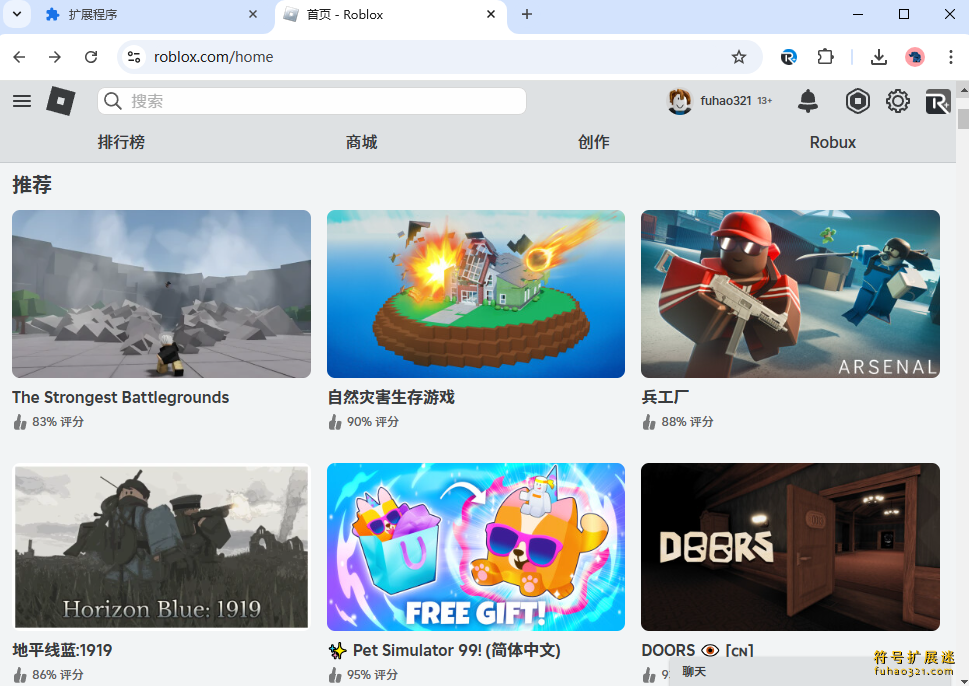Screen dimensions: 969x686
Task: Open the blue R extension in the browser toolbar
Action: (789, 57)
